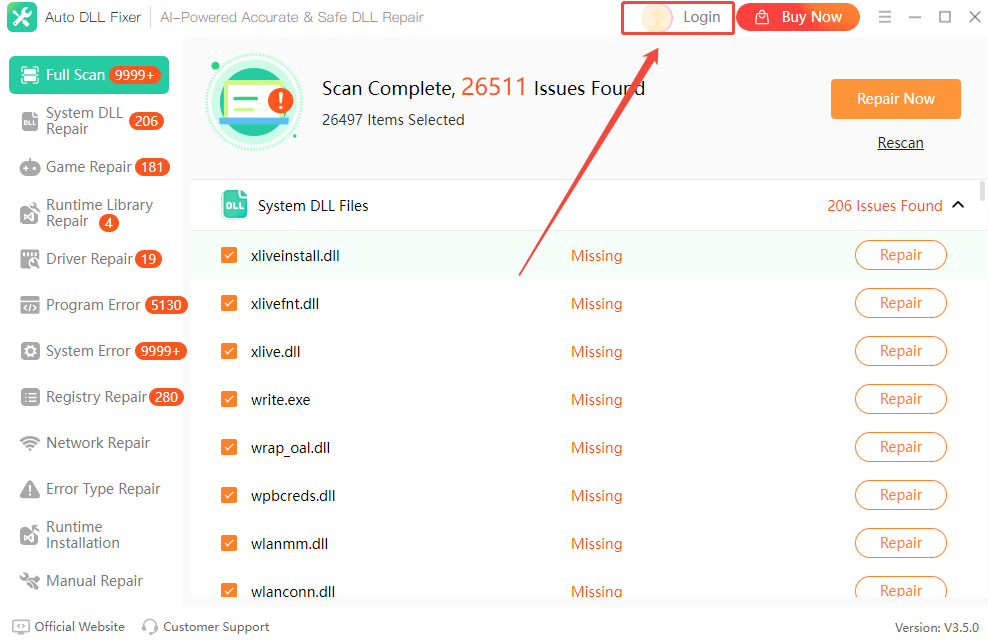The image size is (988, 641).
Task: Switch to the Driver Repair tab
Action: (x=89, y=260)
